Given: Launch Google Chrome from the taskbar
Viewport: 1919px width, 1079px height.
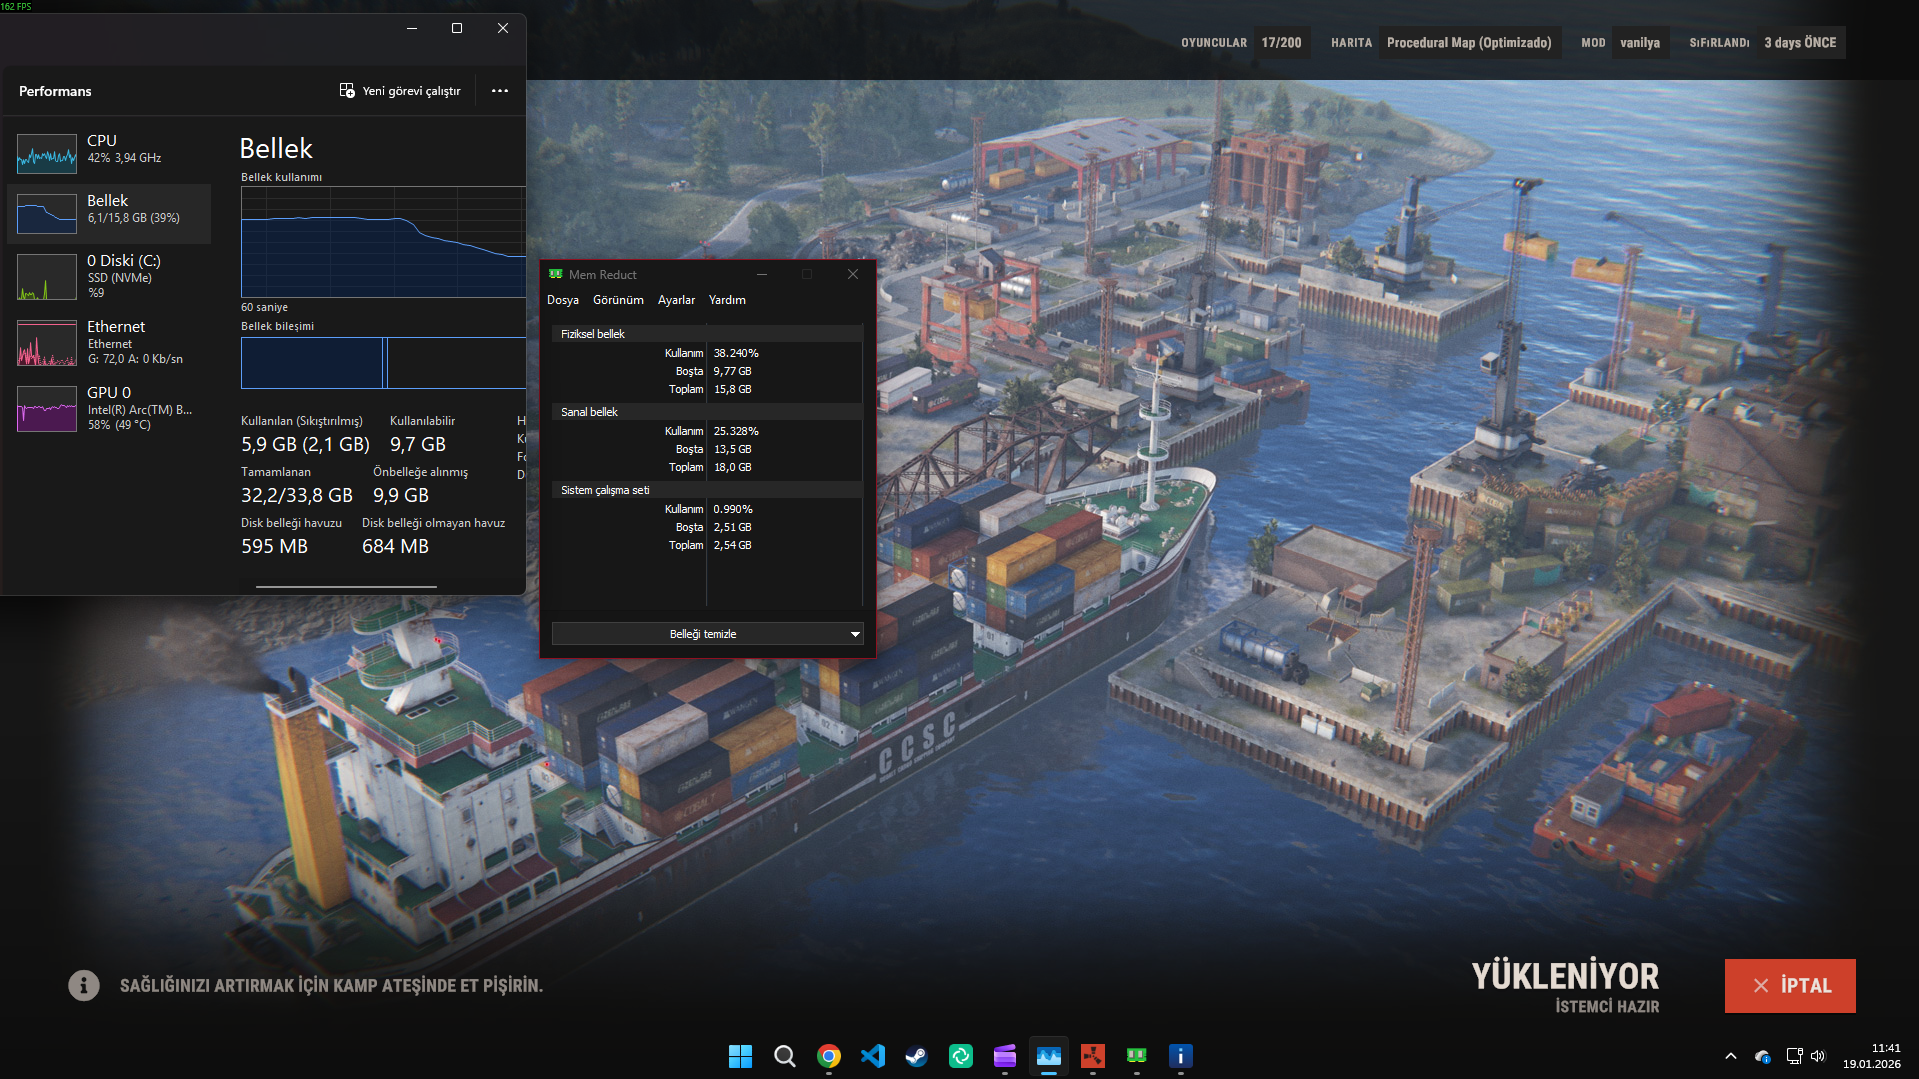Looking at the screenshot, I should pos(829,1056).
